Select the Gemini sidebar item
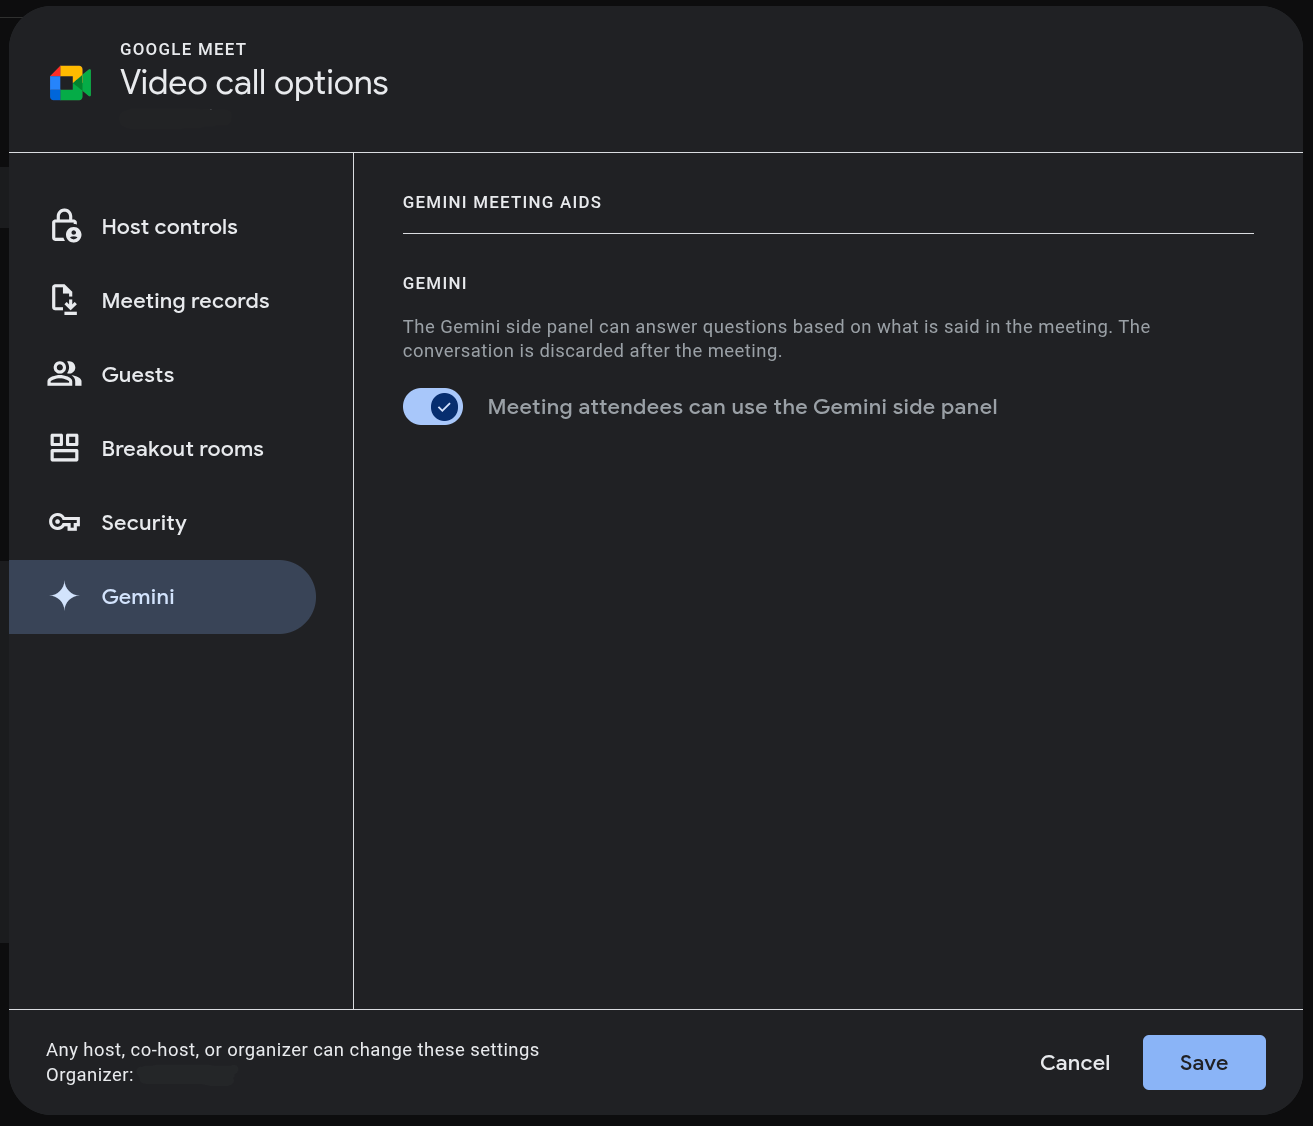This screenshot has height=1126, width=1313. pyautogui.click(x=162, y=597)
